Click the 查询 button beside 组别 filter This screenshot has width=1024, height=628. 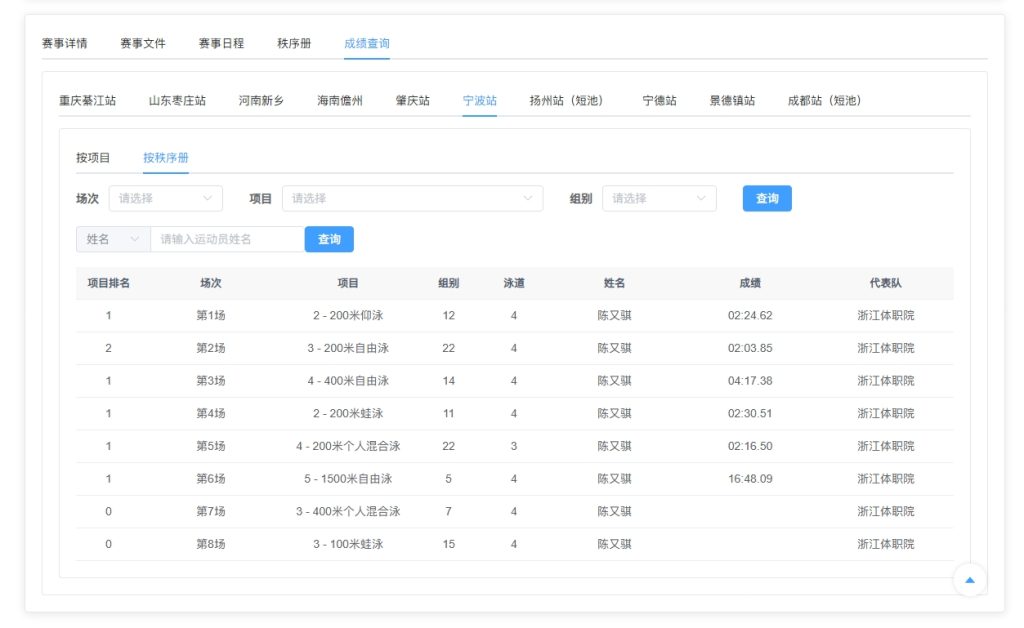[x=767, y=198]
